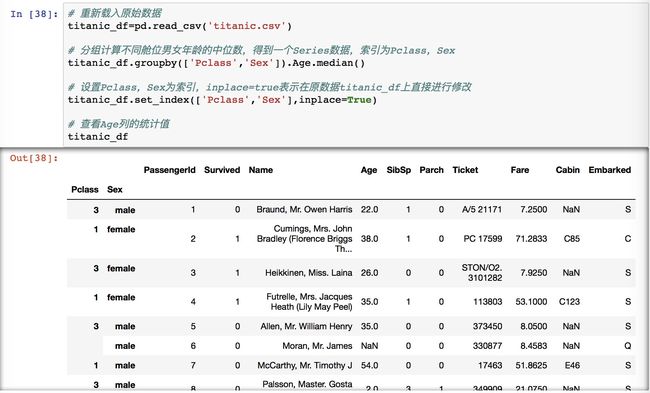
Task: Click the pd.read_csv('titanic.csv') code line
Action: point(180,26)
